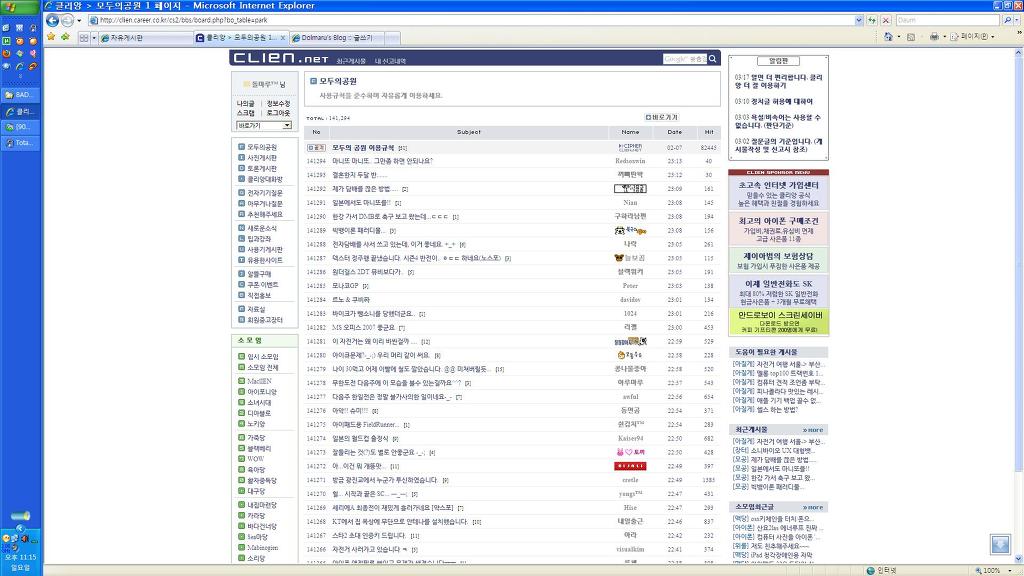Expand the toolbar overflow chevron

(x=1019, y=33)
